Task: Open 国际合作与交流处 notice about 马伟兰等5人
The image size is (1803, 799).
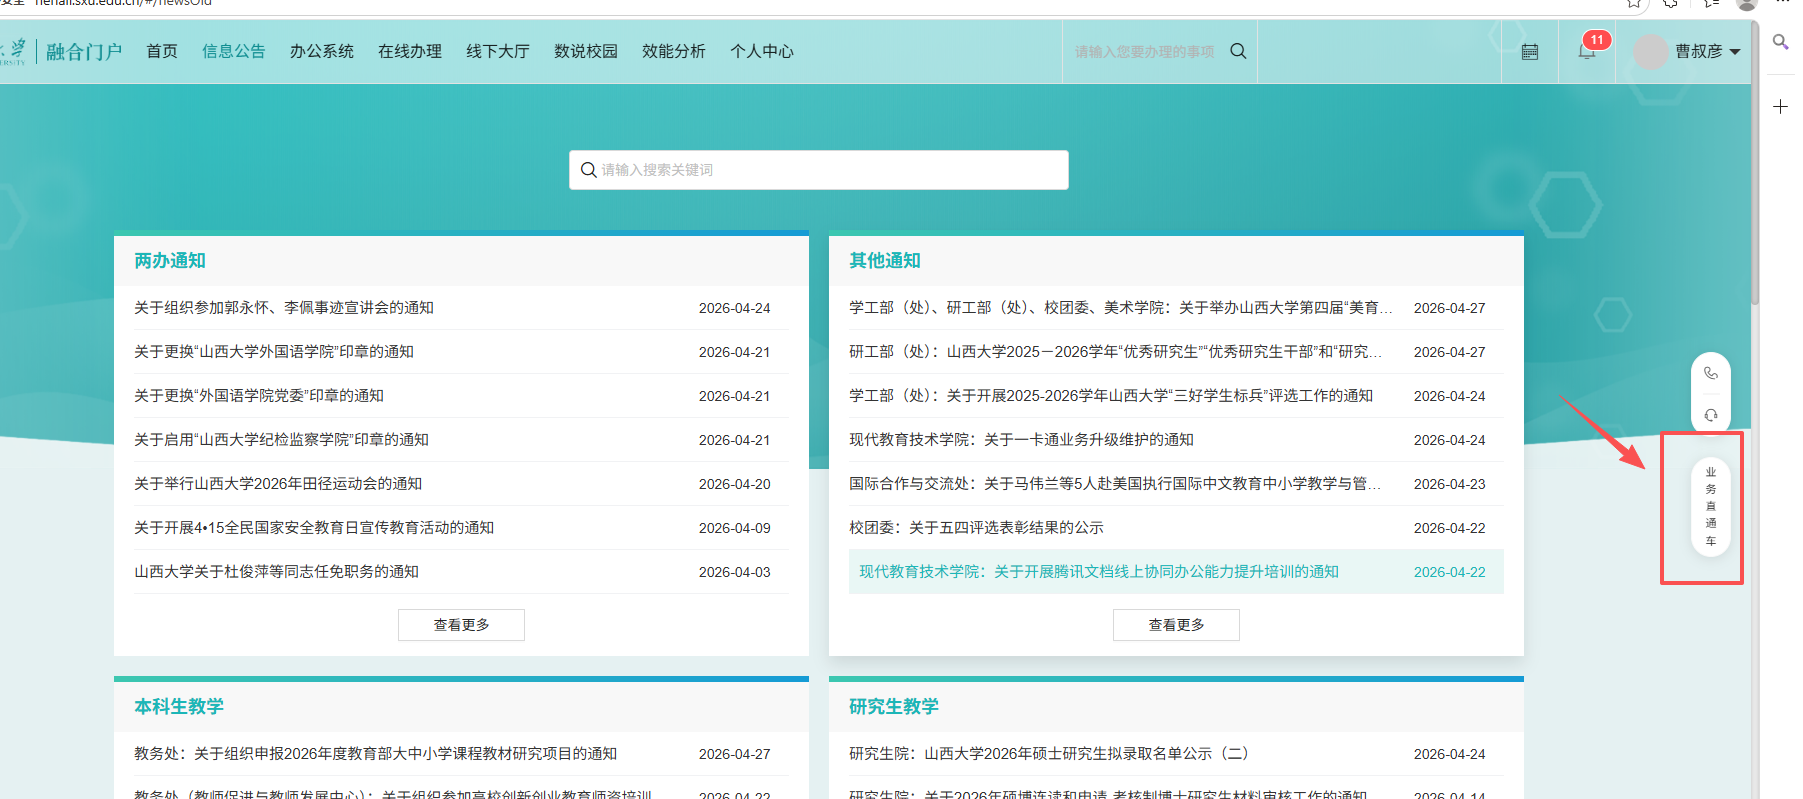Action: coord(1115,484)
